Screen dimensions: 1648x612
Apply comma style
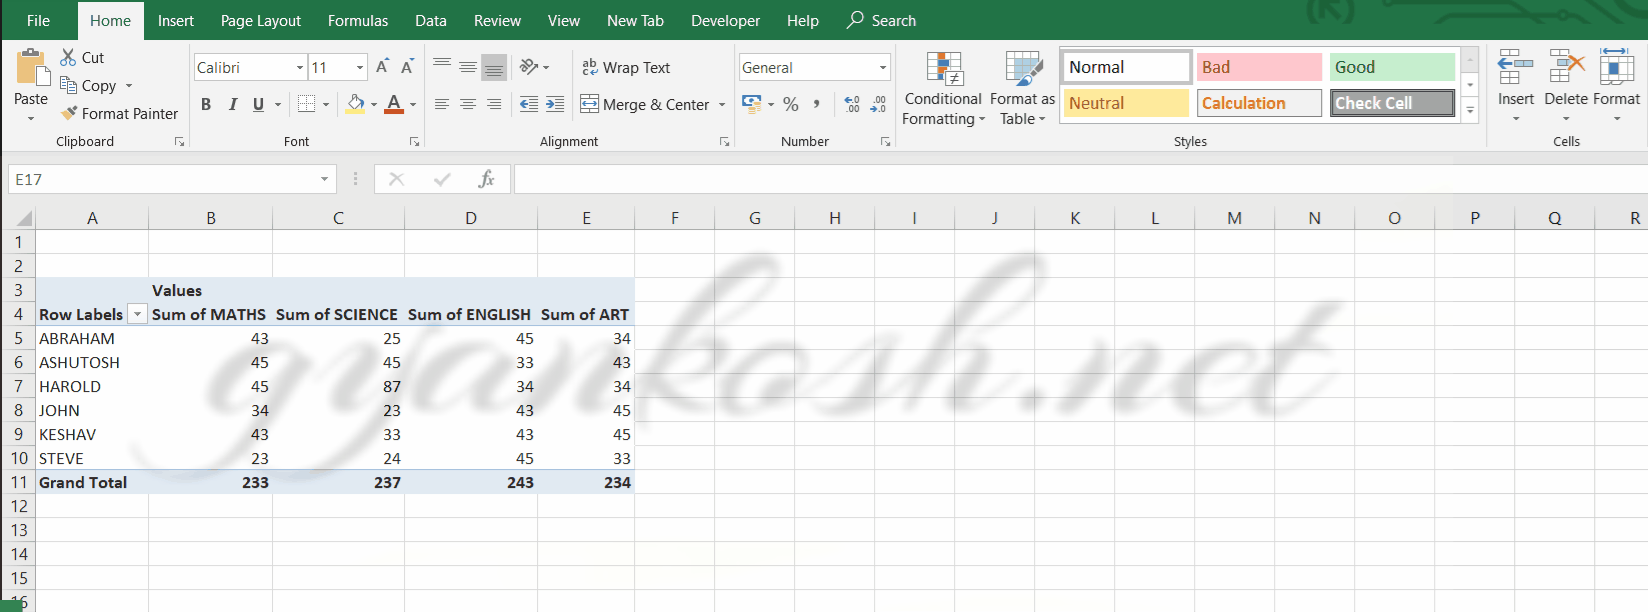[817, 104]
